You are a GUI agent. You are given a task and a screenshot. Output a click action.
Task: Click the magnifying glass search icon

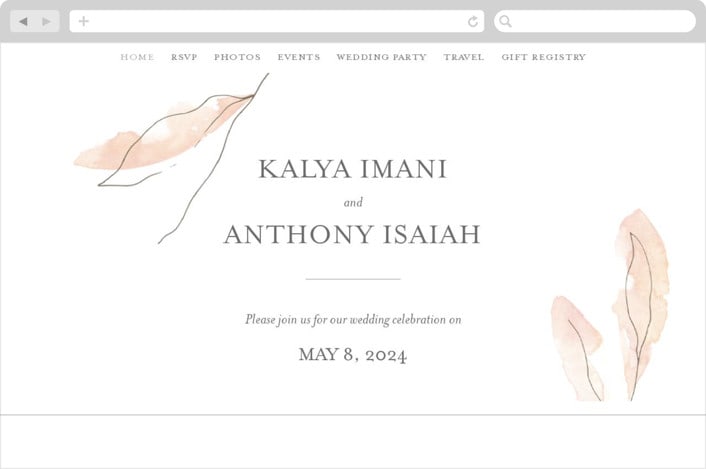click(505, 21)
